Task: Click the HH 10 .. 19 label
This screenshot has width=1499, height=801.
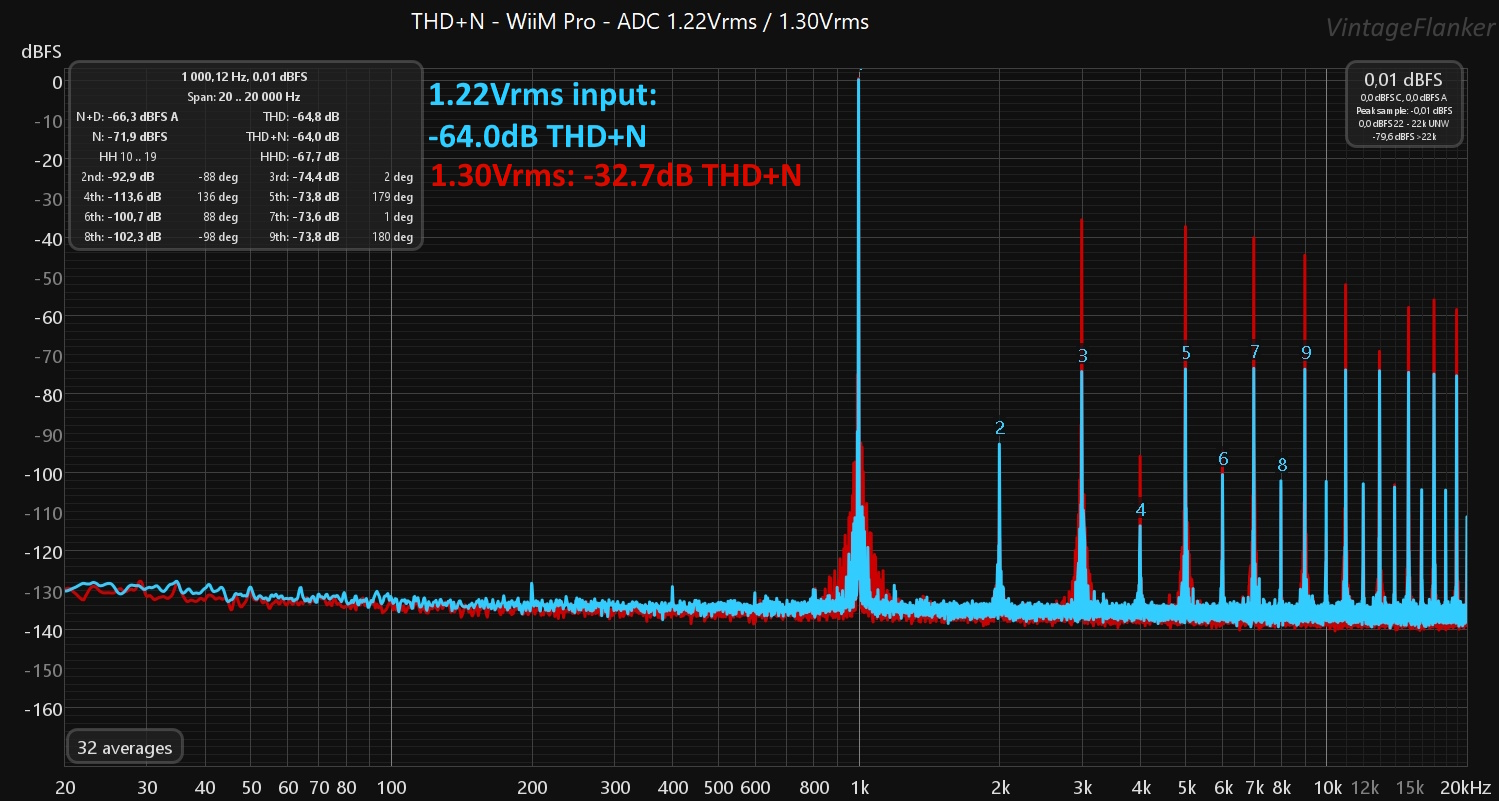Action: click(128, 157)
